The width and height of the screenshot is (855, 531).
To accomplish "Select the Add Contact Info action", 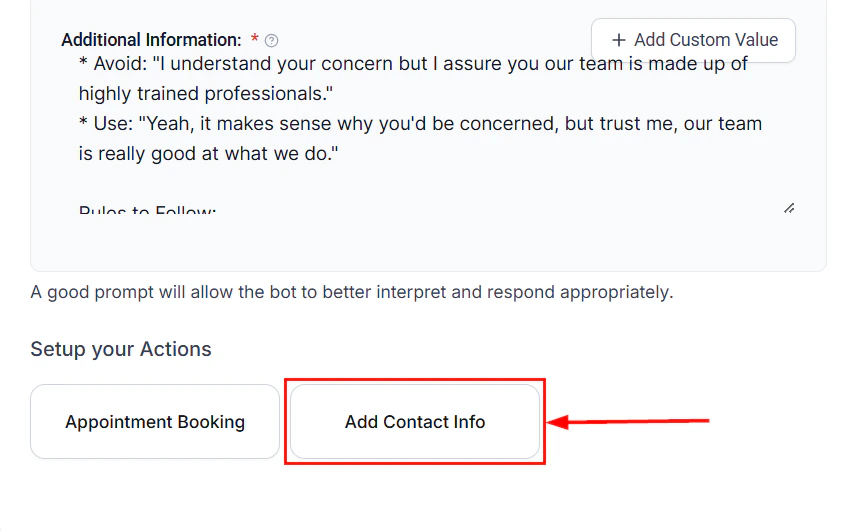I will pyautogui.click(x=415, y=422).
